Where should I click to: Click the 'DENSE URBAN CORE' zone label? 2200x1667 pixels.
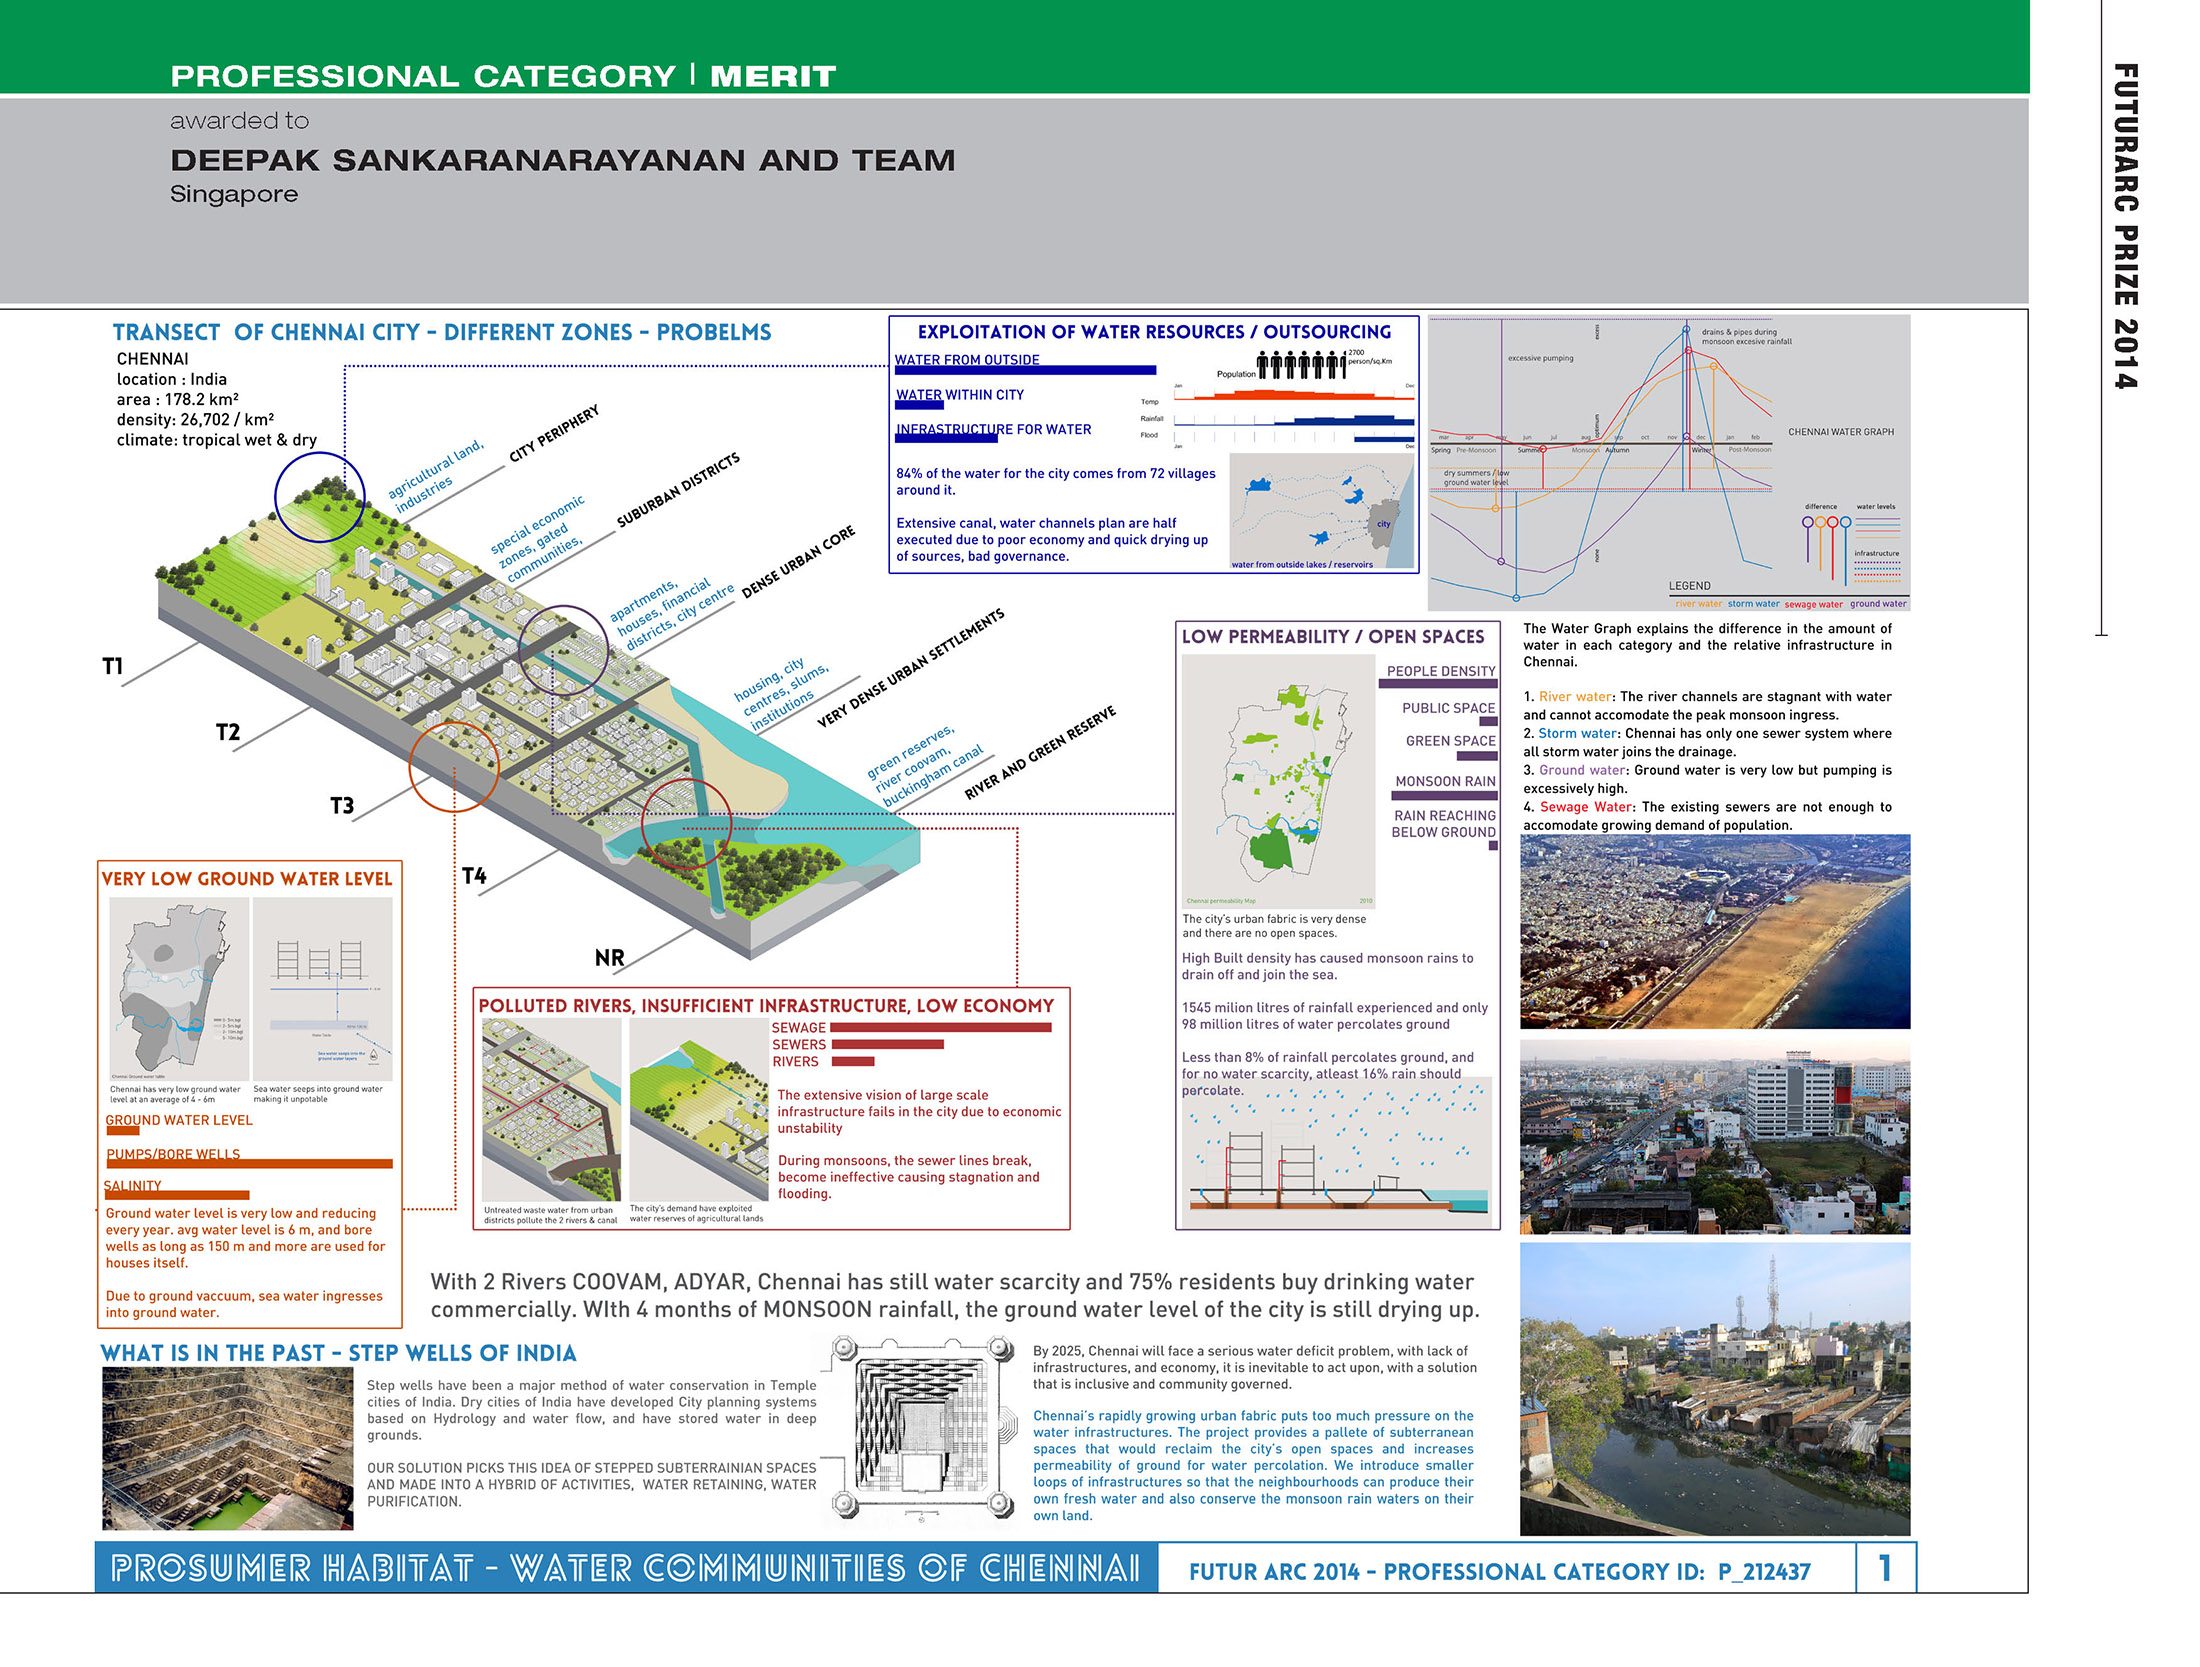point(798,561)
